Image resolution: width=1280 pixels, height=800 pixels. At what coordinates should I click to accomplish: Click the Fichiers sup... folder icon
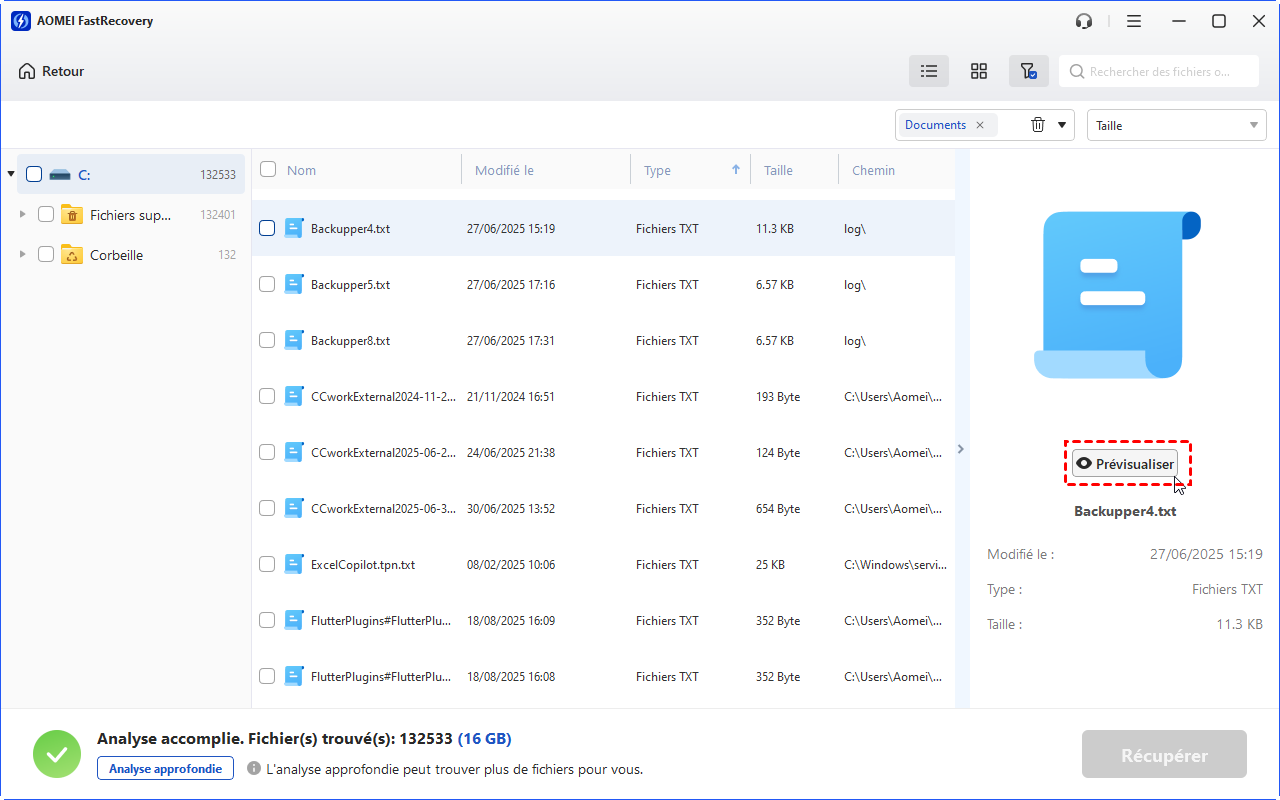(72, 214)
